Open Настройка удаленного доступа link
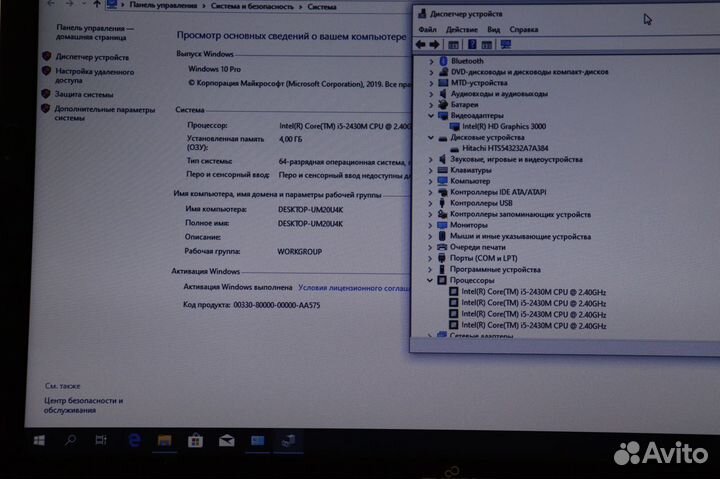 (x=94, y=76)
